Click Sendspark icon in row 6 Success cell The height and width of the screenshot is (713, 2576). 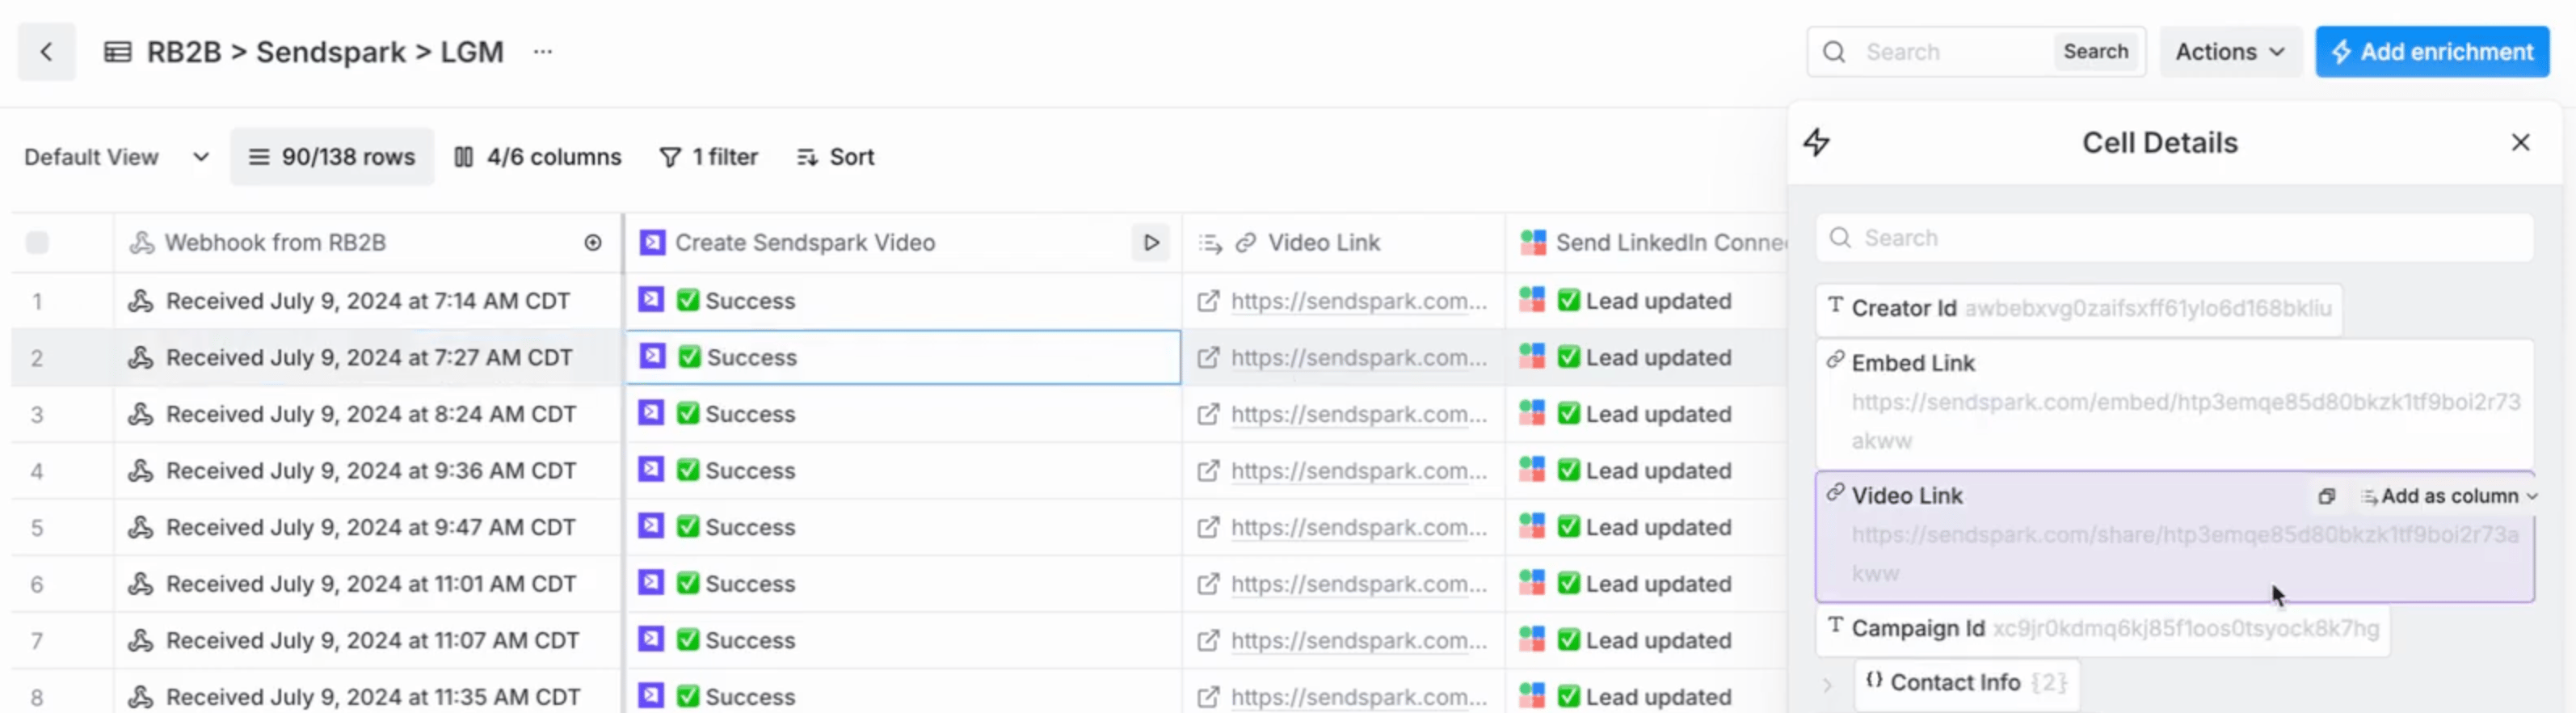651,582
